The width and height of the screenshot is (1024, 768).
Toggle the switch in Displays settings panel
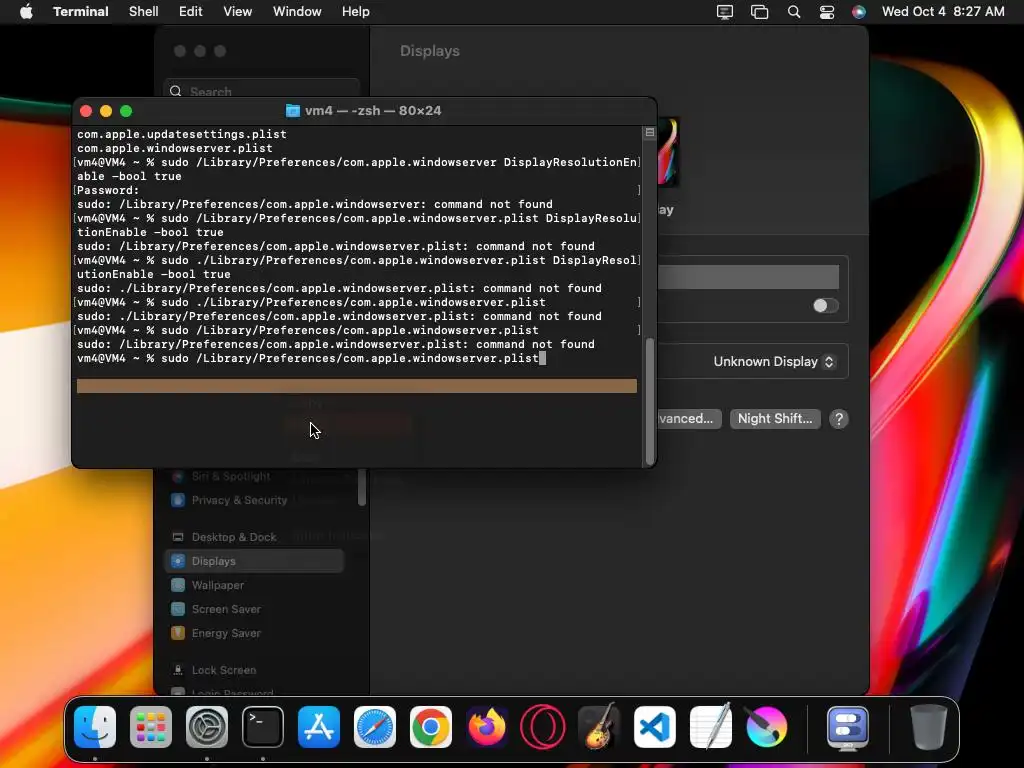coord(825,306)
